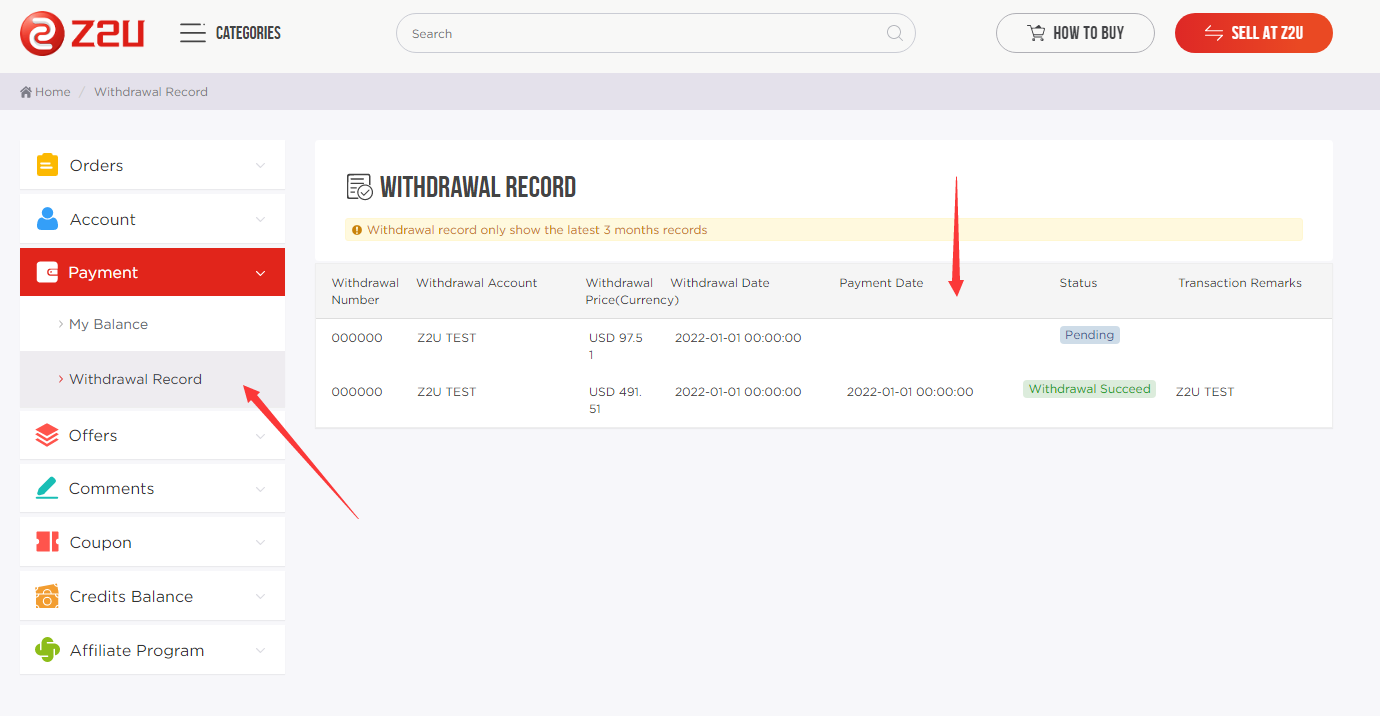Click the Payment wallet icon
Image resolution: width=1380 pixels, height=716 pixels.
[47, 272]
